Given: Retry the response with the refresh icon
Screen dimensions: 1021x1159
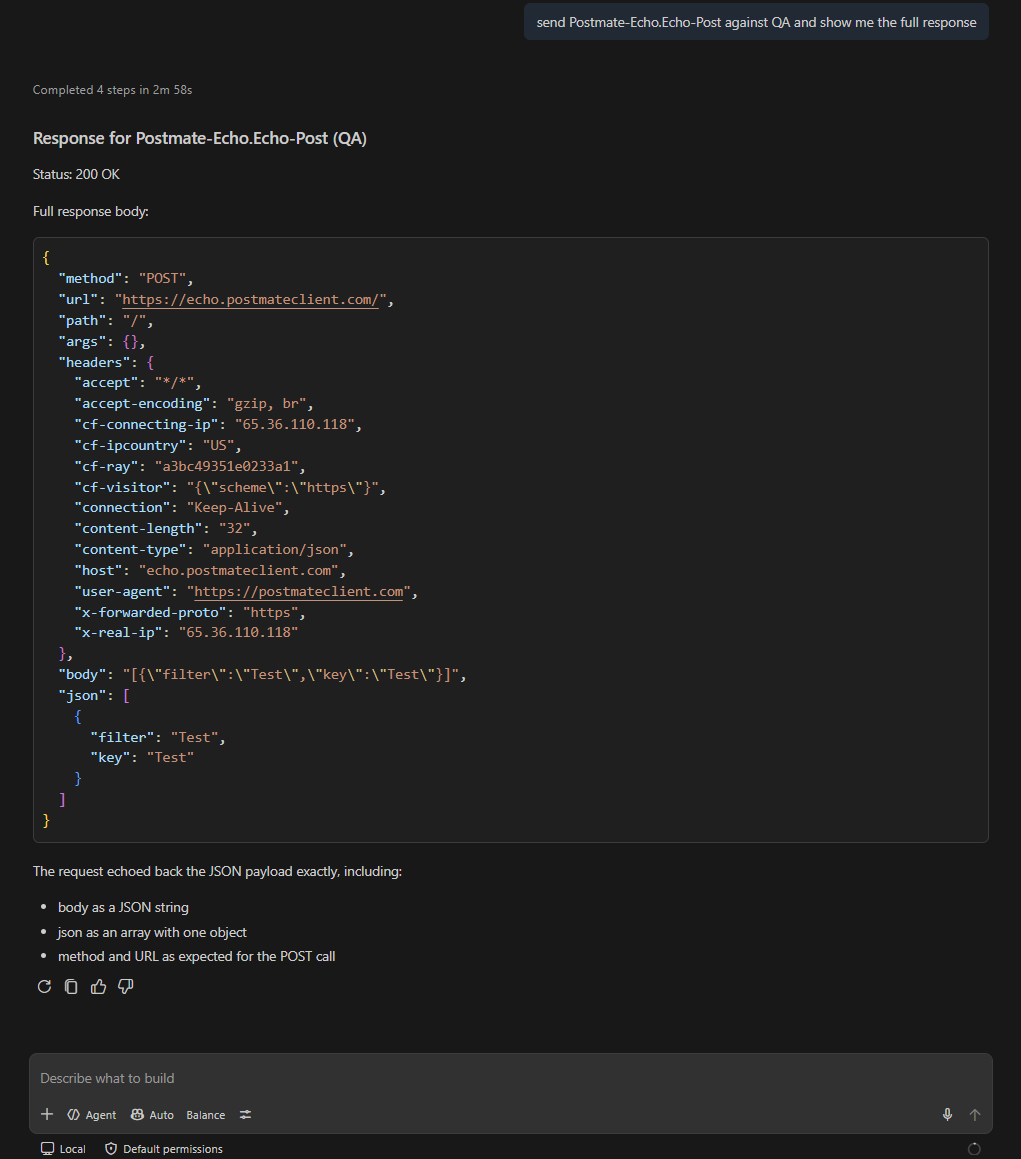Looking at the screenshot, I should tap(44, 987).
